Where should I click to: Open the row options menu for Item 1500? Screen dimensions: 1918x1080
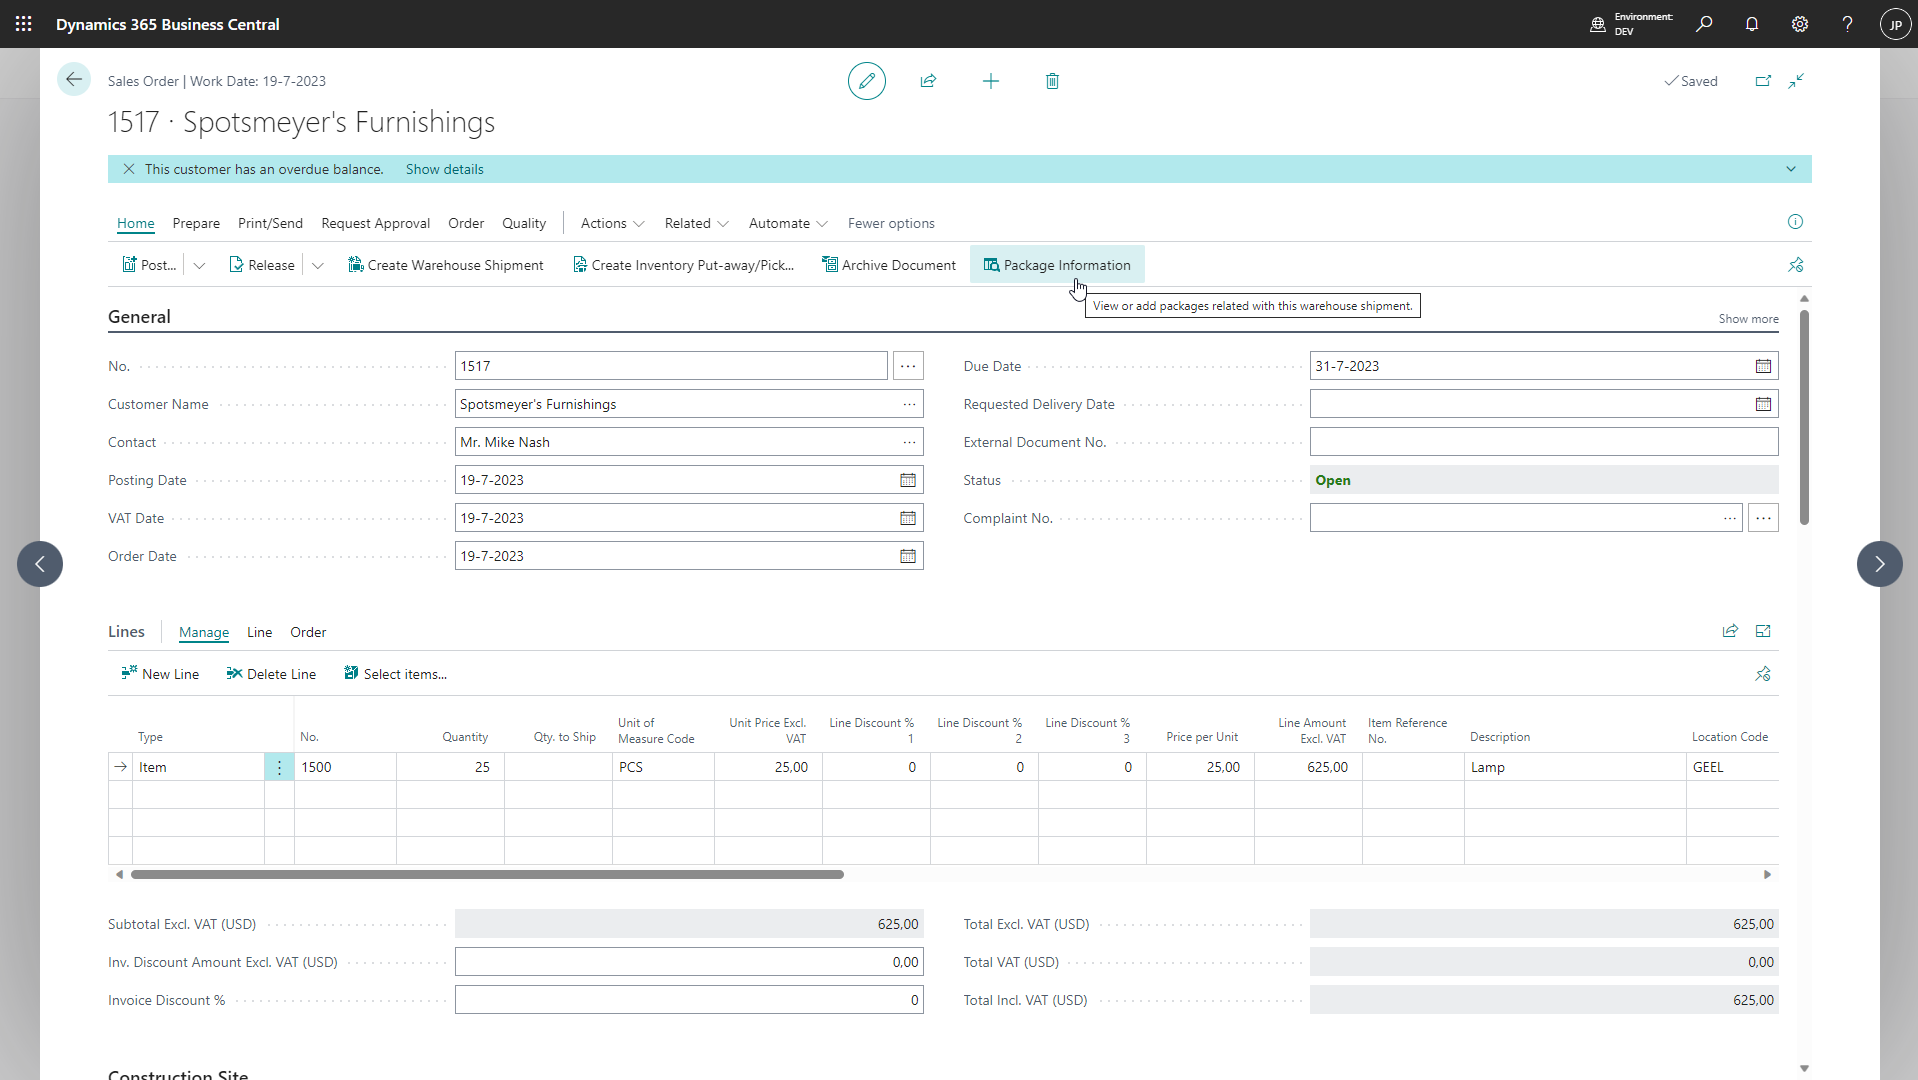(279, 767)
